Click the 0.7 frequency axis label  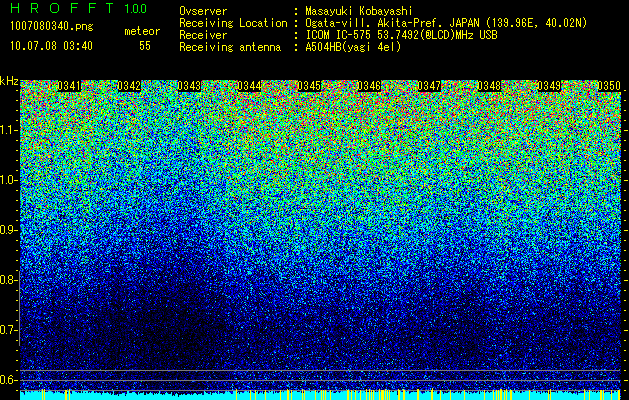(9, 330)
